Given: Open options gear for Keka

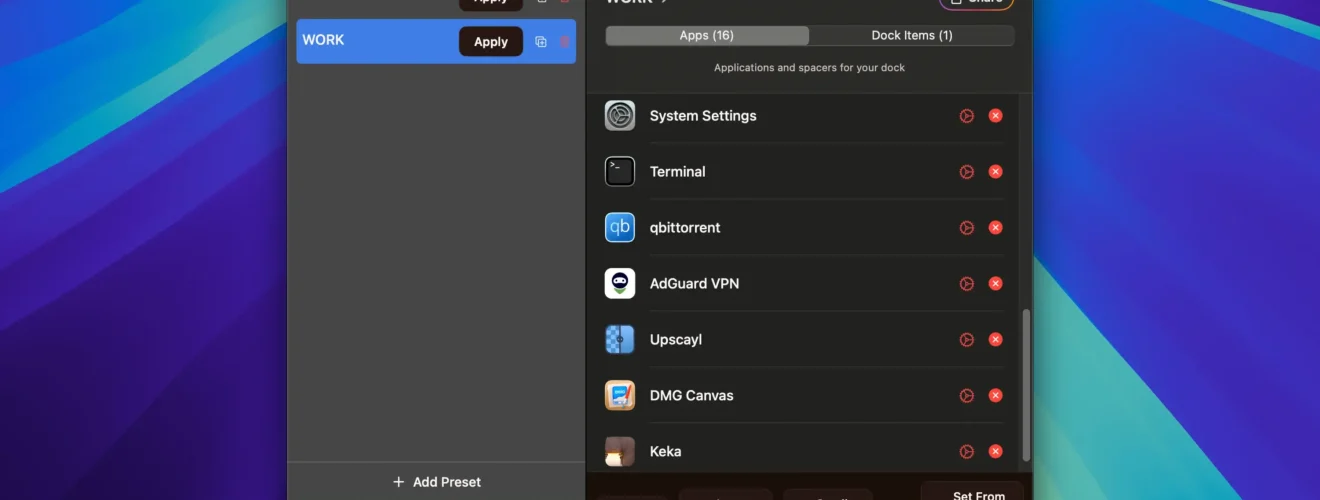Looking at the screenshot, I should click(x=966, y=452).
